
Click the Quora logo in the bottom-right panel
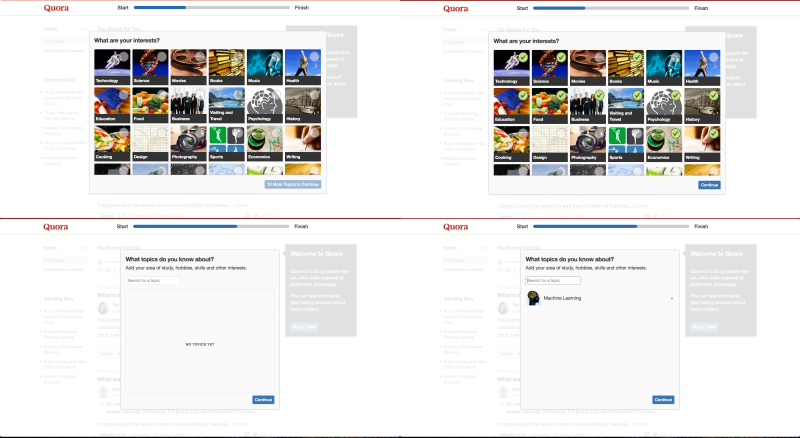click(456, 227)
